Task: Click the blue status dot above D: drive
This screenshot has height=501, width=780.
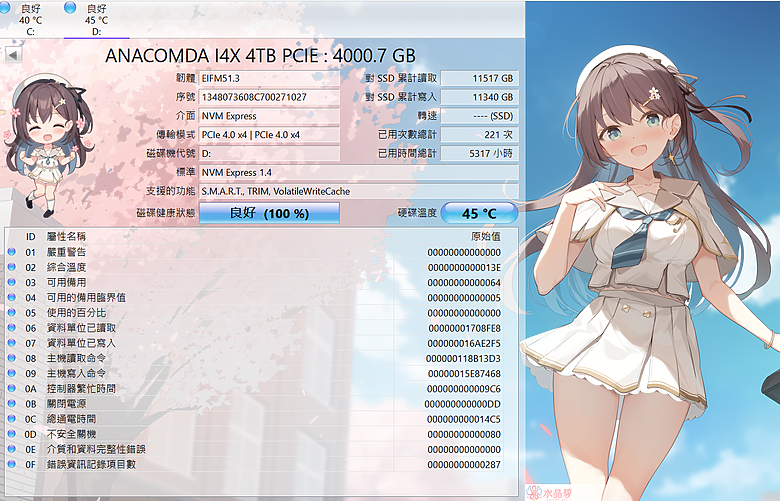Action: (x=70, y=7)
